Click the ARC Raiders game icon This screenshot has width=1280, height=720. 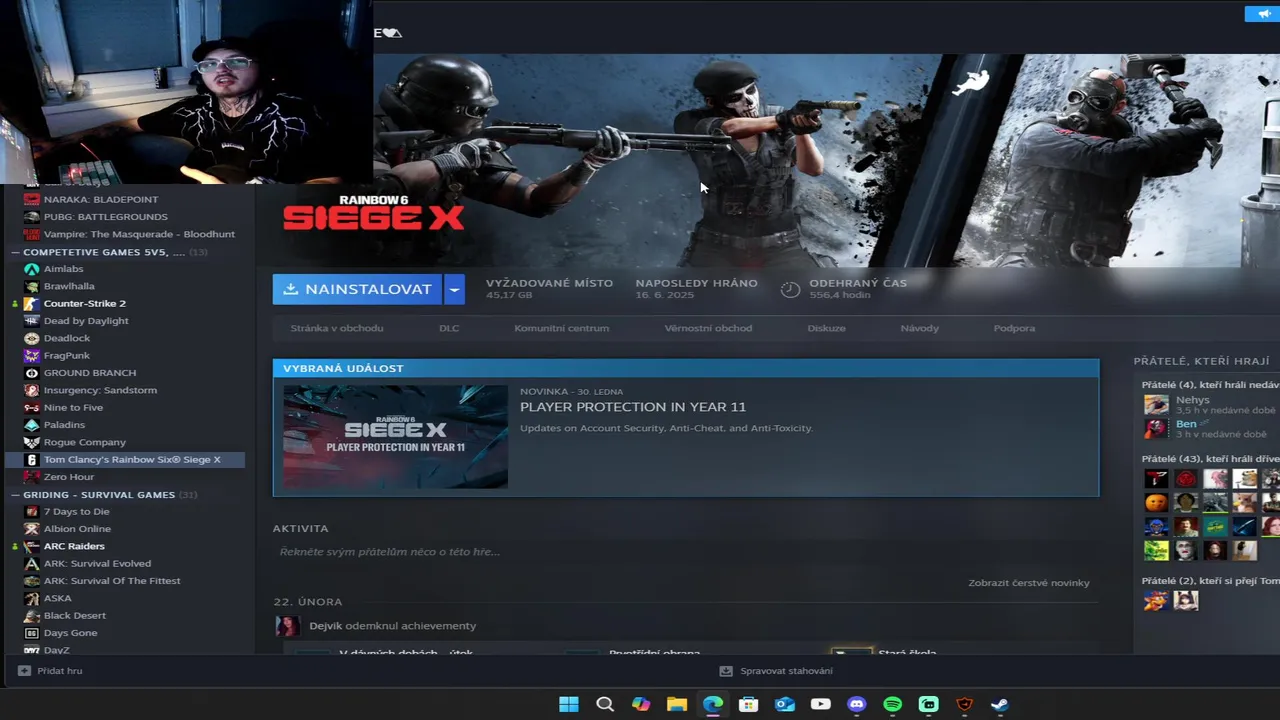[x=32, y=546]
